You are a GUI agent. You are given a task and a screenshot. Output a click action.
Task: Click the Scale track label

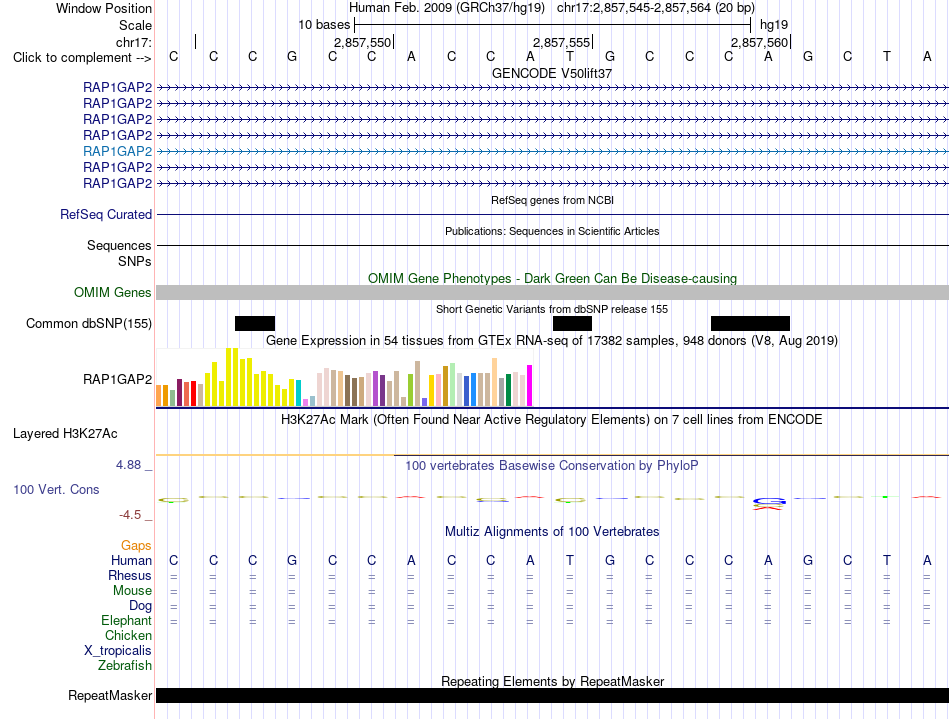135,25
